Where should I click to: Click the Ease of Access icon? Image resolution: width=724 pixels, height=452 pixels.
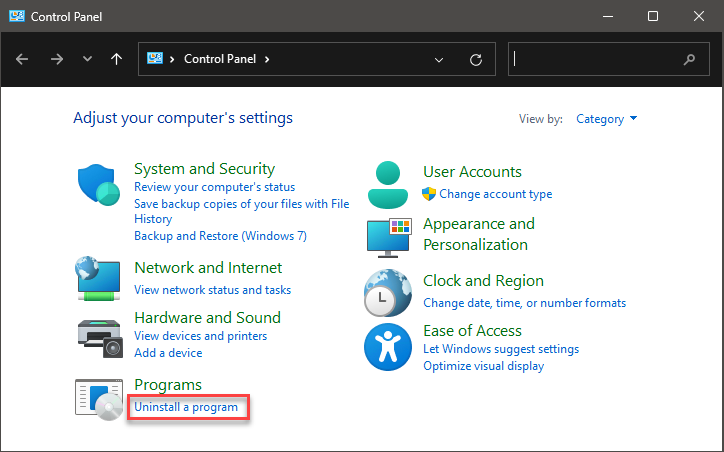pyautogui.click(x=388, y=347)
